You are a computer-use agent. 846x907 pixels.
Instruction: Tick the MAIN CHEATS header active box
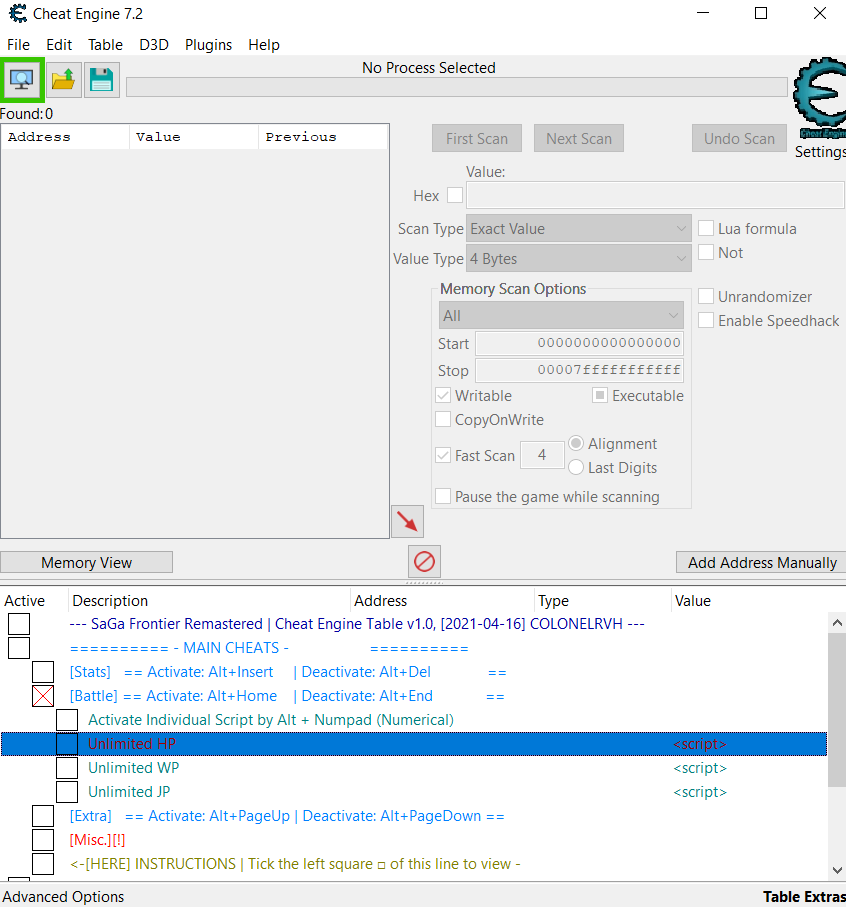point(19,648)
